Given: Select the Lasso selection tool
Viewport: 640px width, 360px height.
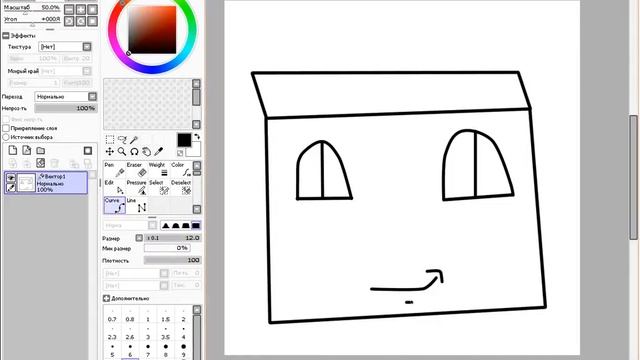Looking at the screenshot, I should (122, 140).
